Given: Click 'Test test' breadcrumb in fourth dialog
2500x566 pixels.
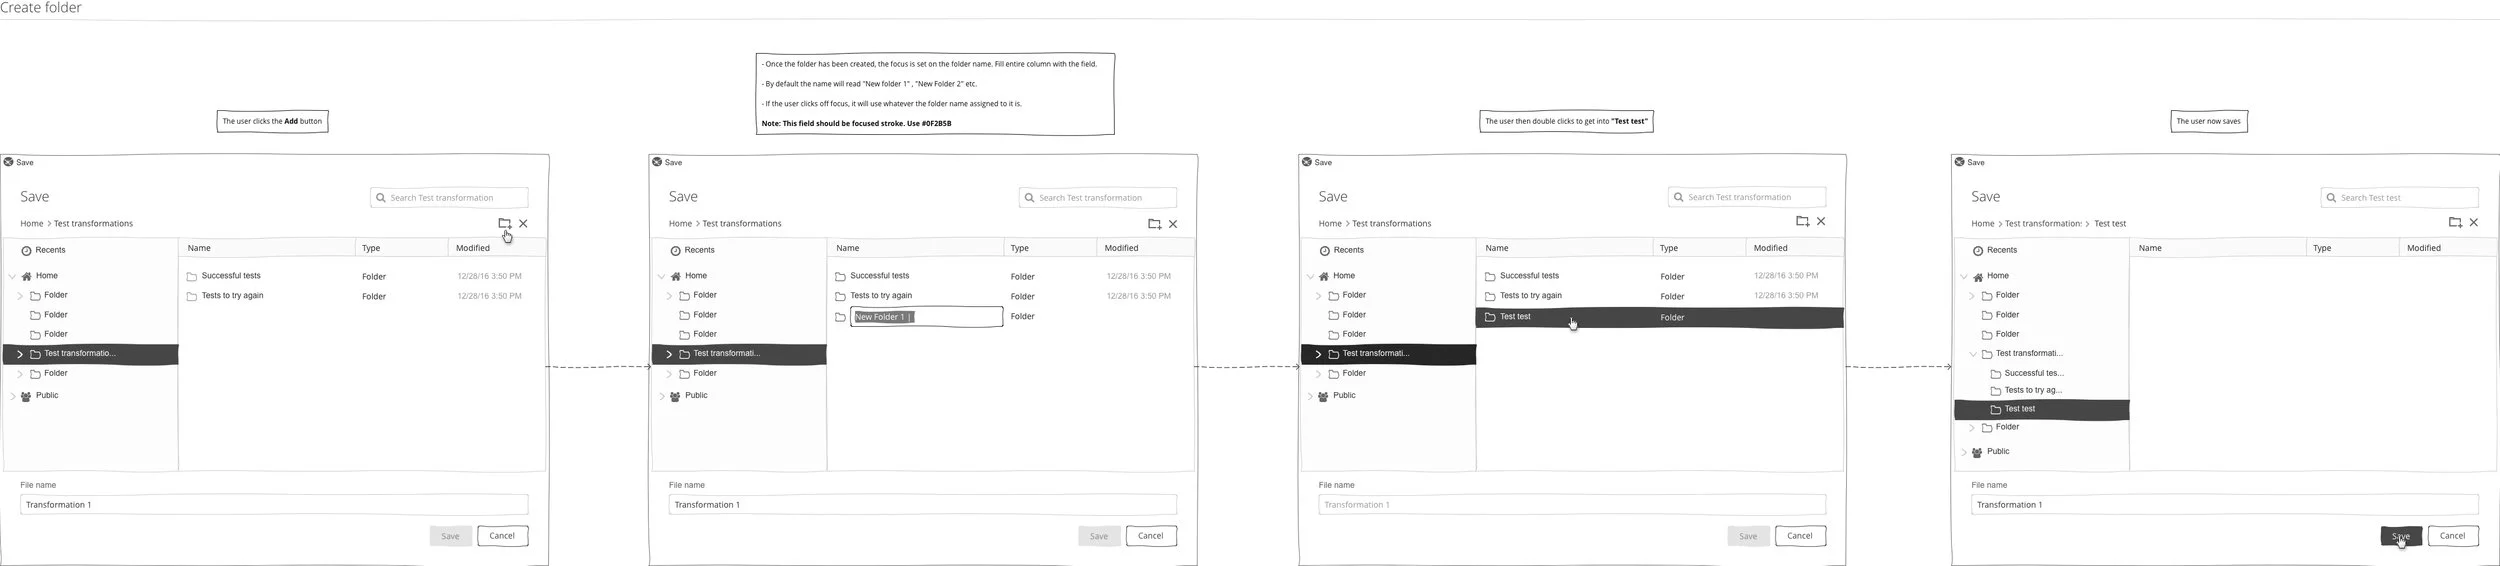Looking at the screenshot, I should (2110, 224).
